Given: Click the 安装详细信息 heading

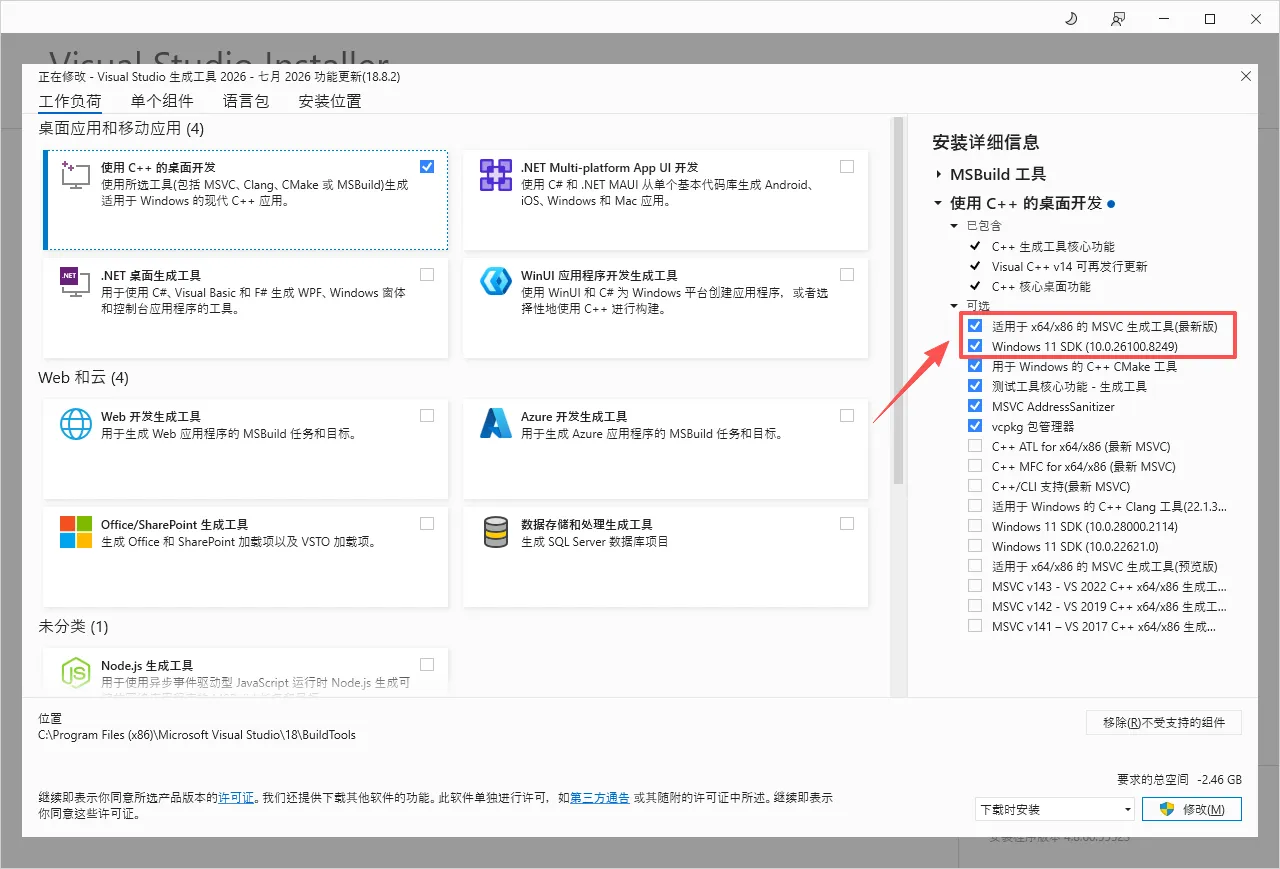Looking at the screenshot, I should [x=985, y=143].
